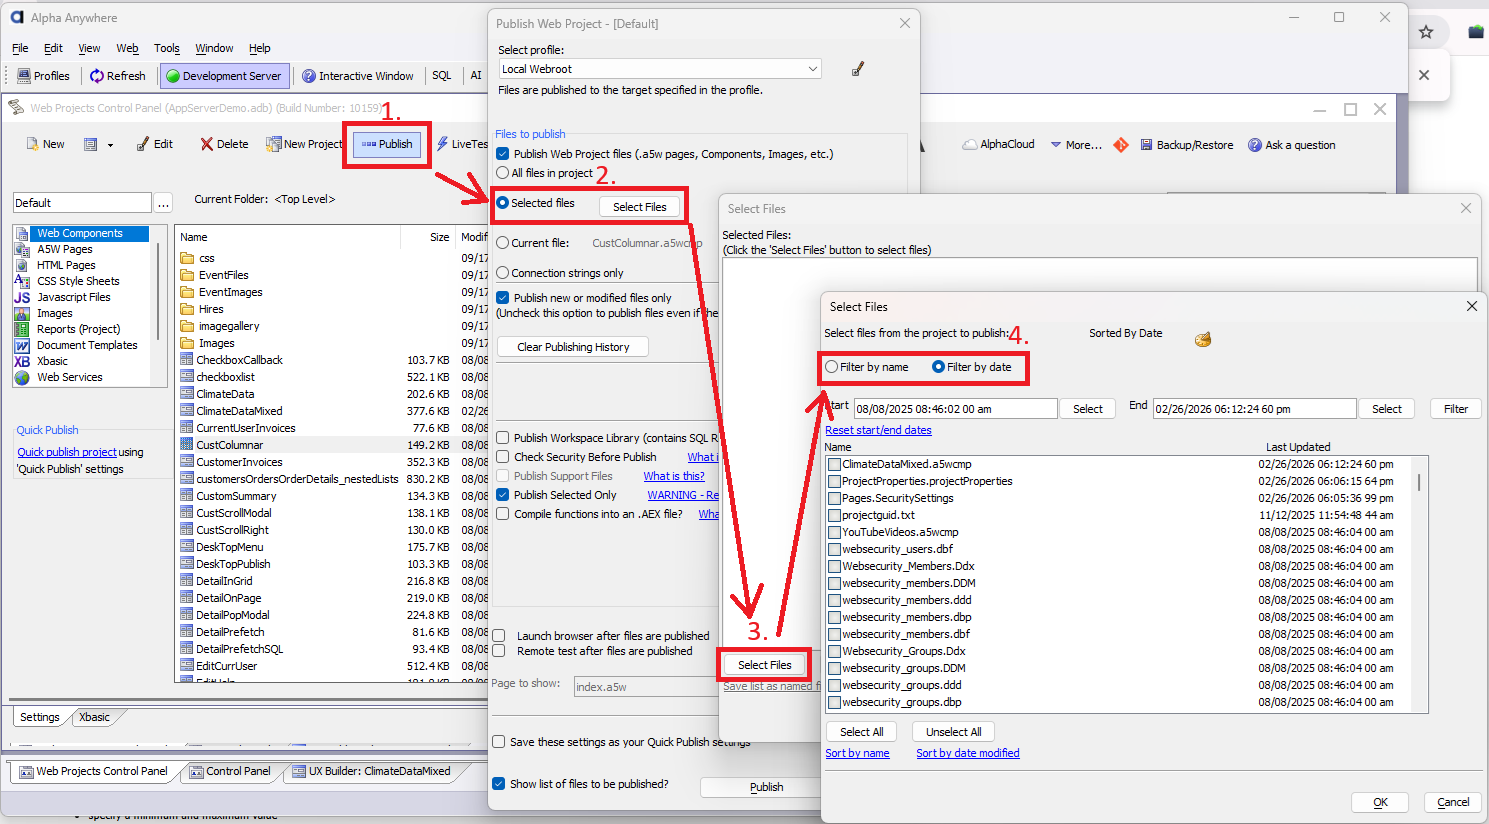Select Web Components category
The height and width of the screenshot is (824, 1489).
click(x=80, y=233)
